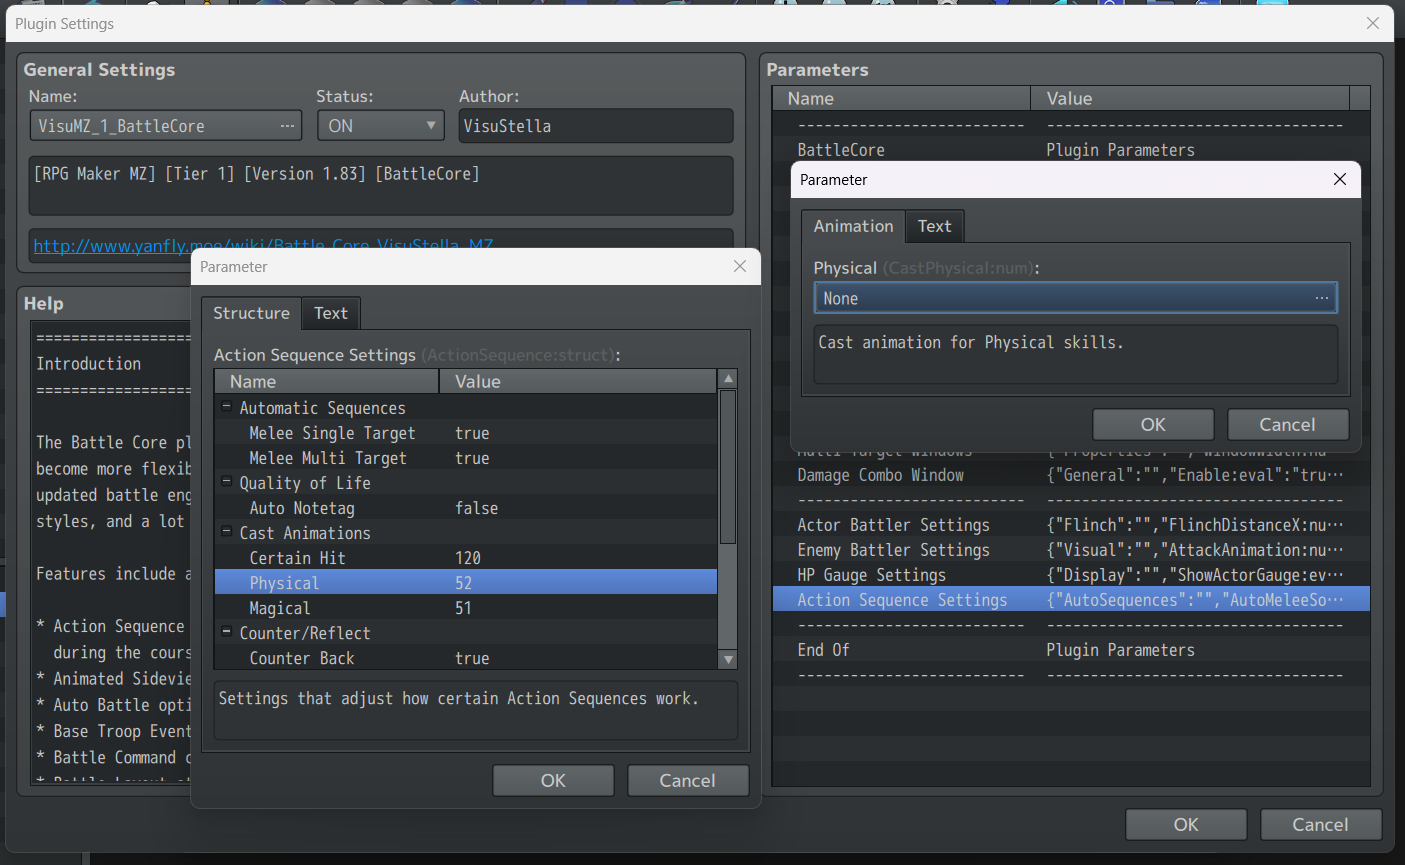Click the Counter Back value true
The image size is (1405, 865).
(x=472, y=658)
